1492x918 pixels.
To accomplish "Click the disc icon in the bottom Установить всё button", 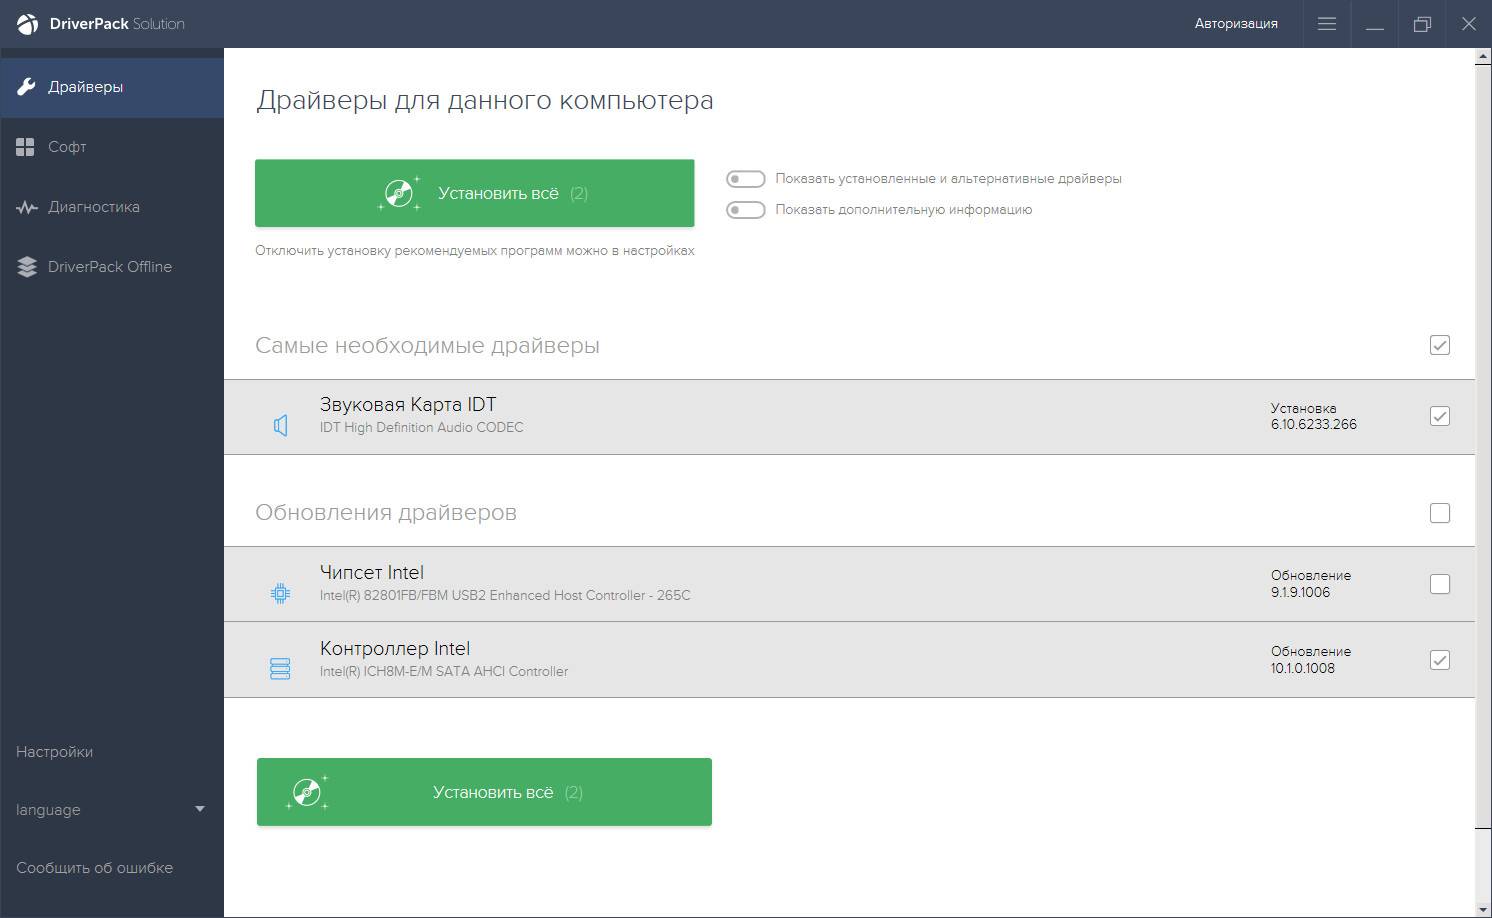I will [307, 792].
